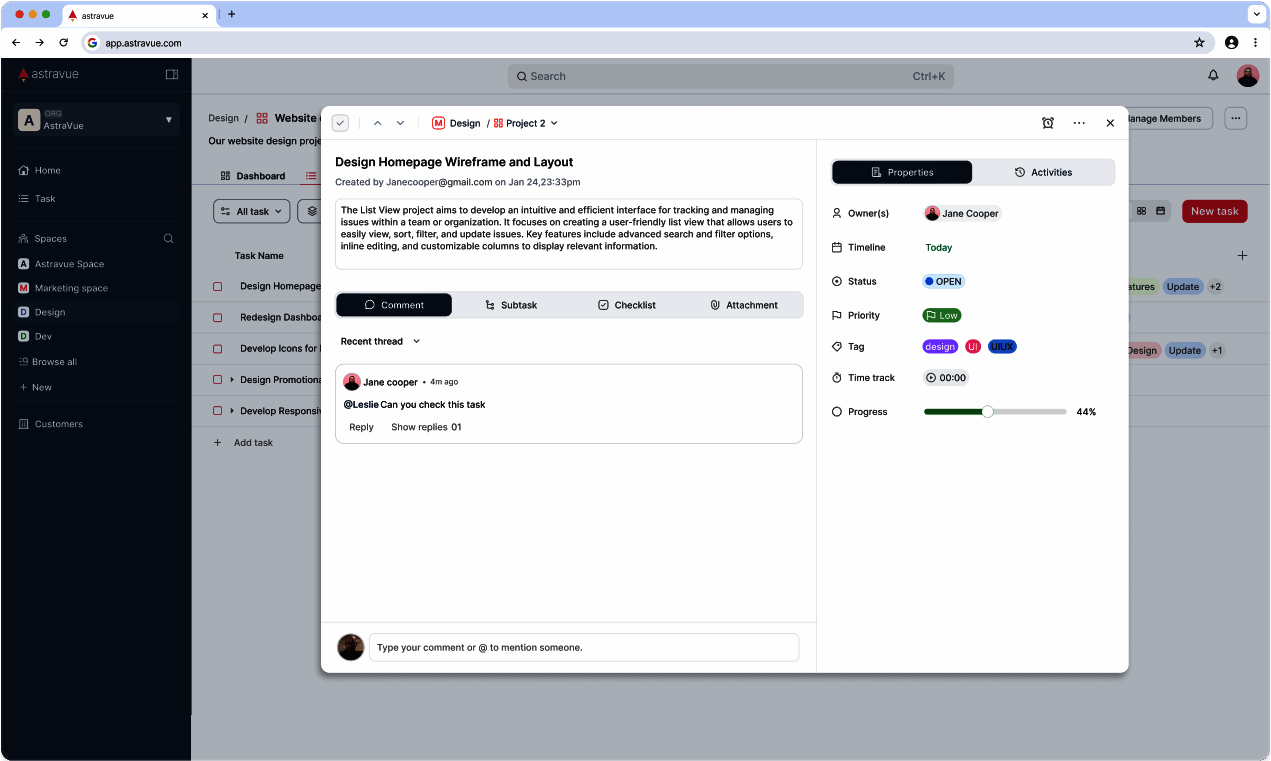The image size is (1271, 761).
Task: Check the Develop Icons task checkbox
Action: (217, 349)
